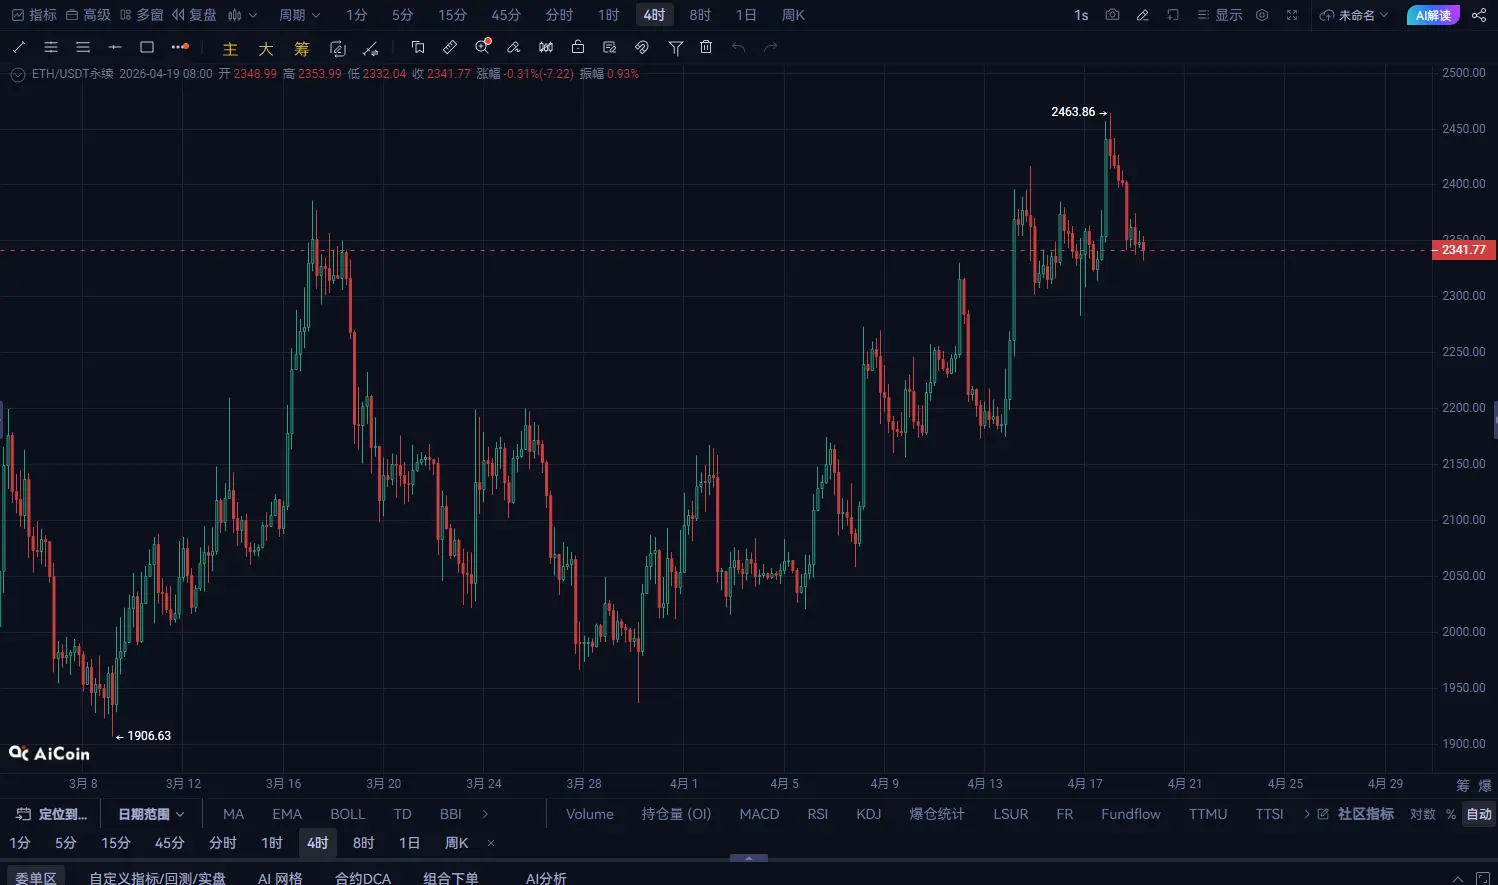
Task: Toggle the KDJ sub-indicator
Action: (869, 814)
